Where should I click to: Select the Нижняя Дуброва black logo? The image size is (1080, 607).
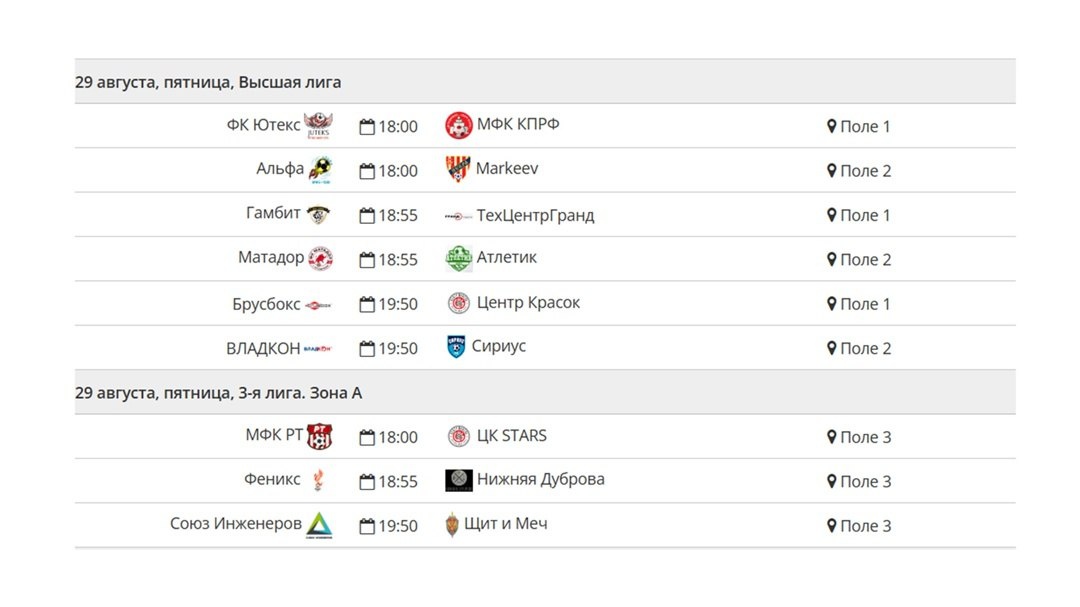pos(459,480)
